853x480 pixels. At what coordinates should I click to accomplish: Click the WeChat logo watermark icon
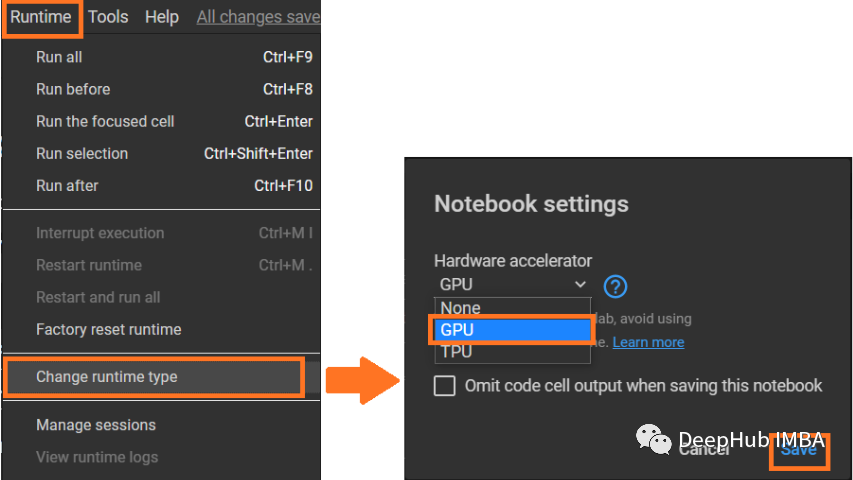click(653, 439)
